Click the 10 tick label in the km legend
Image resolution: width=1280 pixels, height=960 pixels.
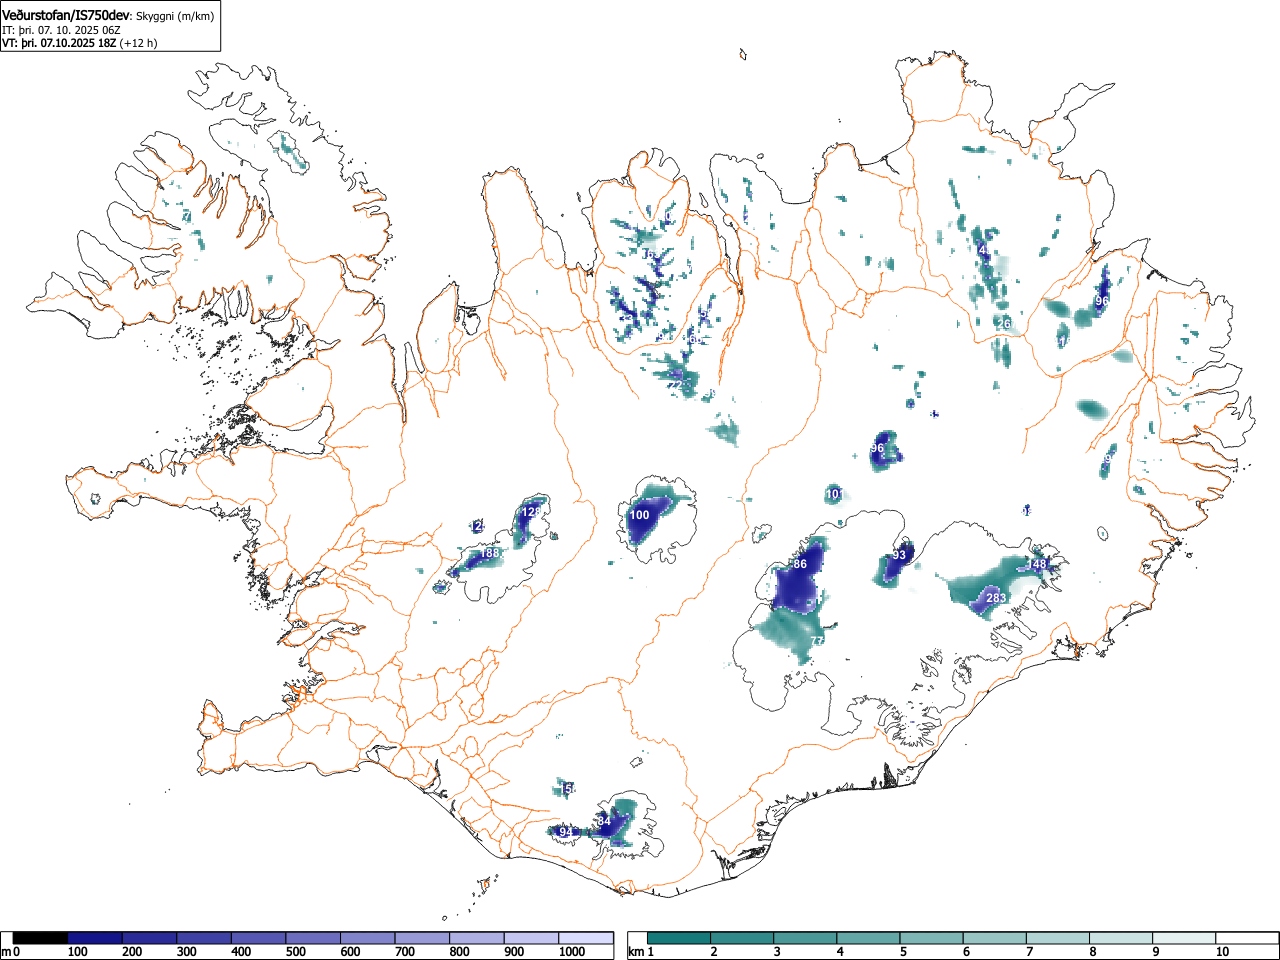(1221, 952)
